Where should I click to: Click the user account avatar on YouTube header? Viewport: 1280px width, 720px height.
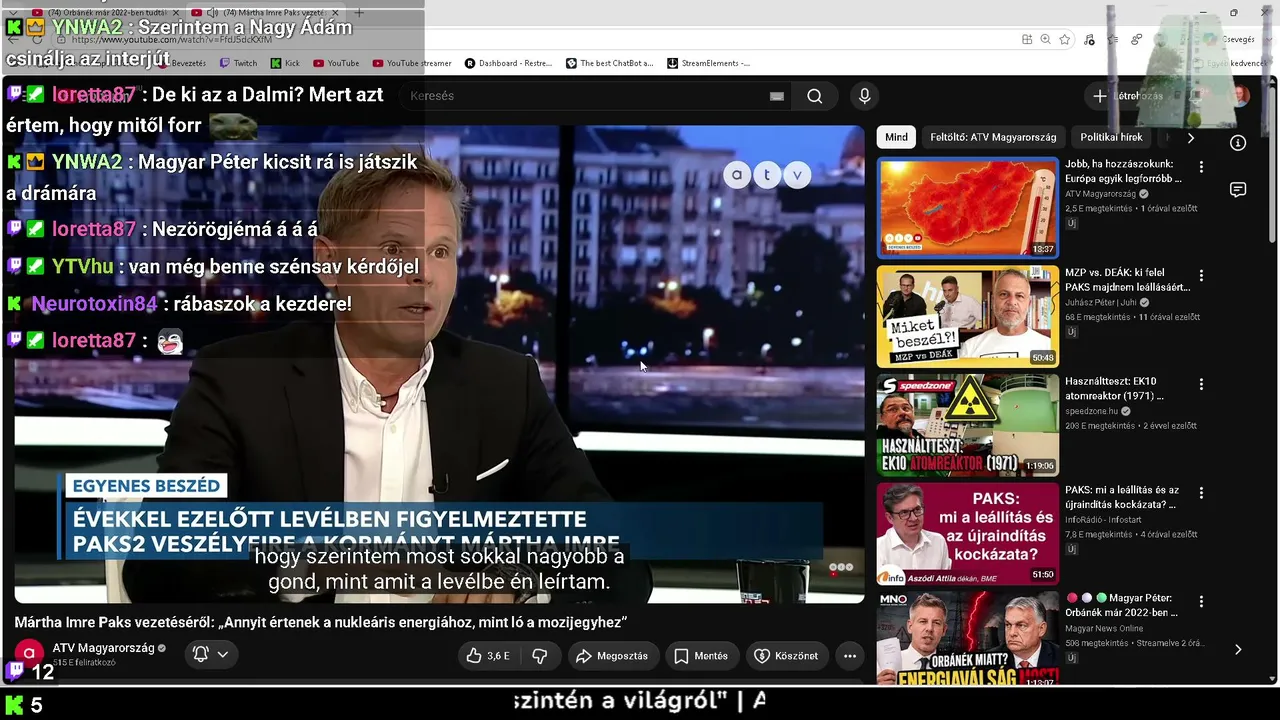pyautogui.click(x=1240, y=96)
